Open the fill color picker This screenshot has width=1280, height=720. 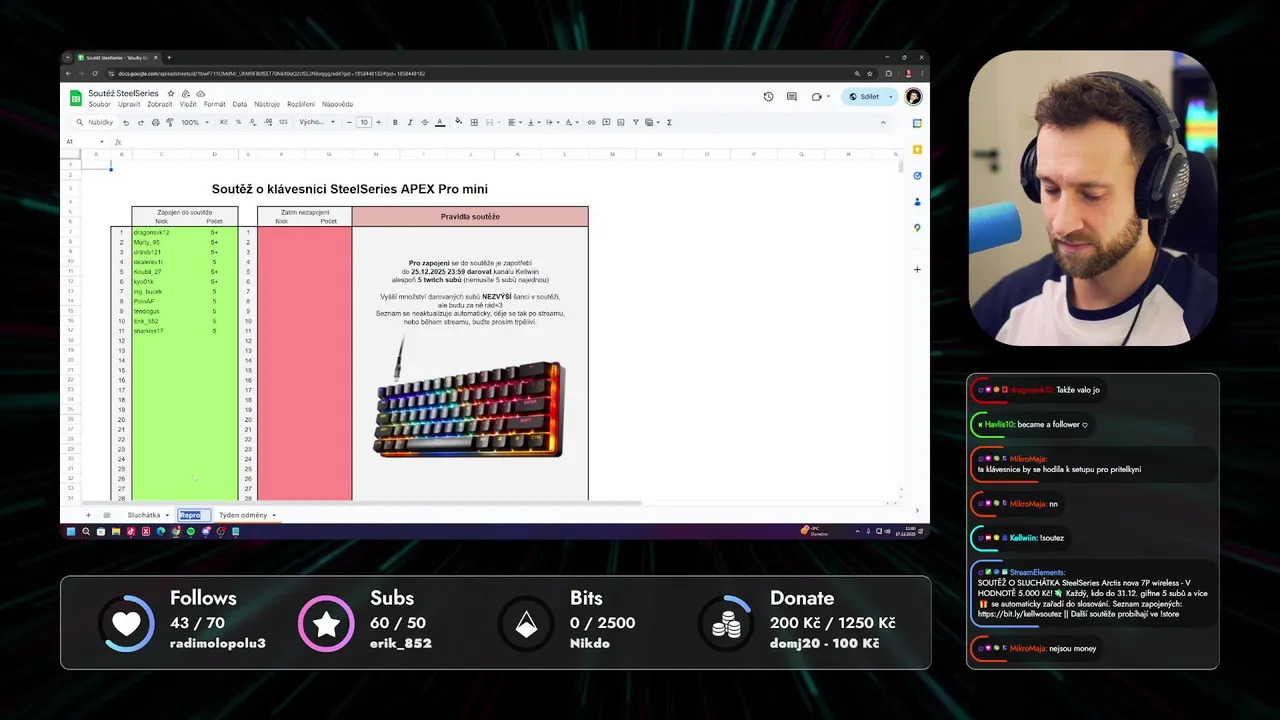point(459,122)
